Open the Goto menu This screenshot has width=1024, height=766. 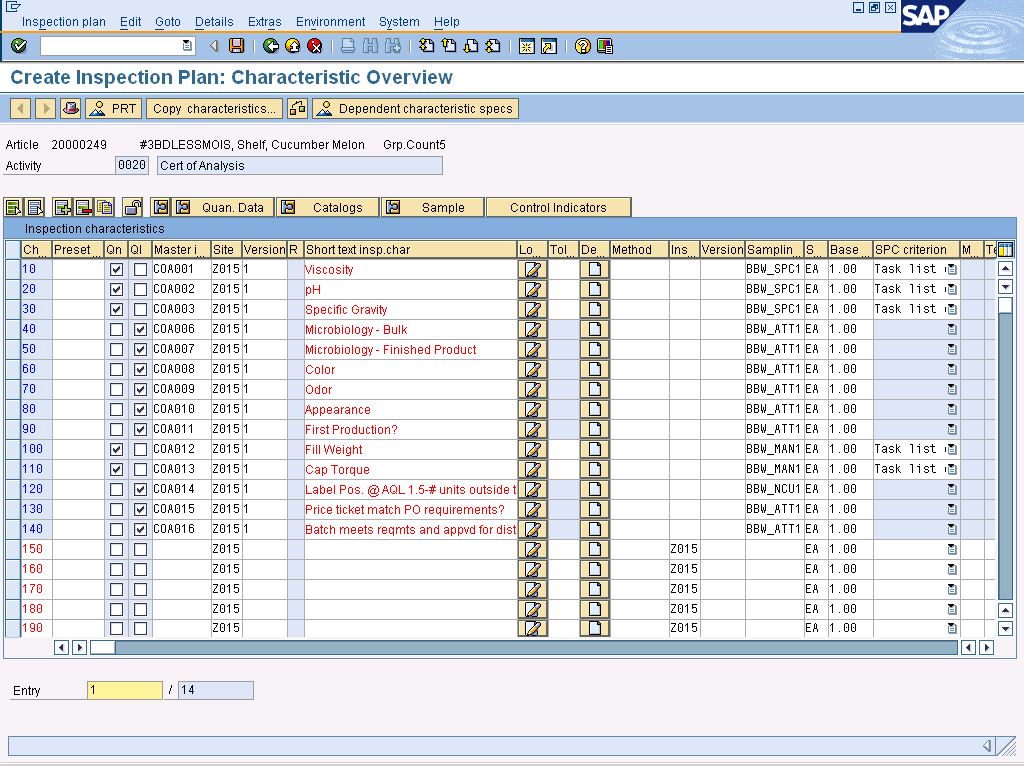(x=168, y=22)
